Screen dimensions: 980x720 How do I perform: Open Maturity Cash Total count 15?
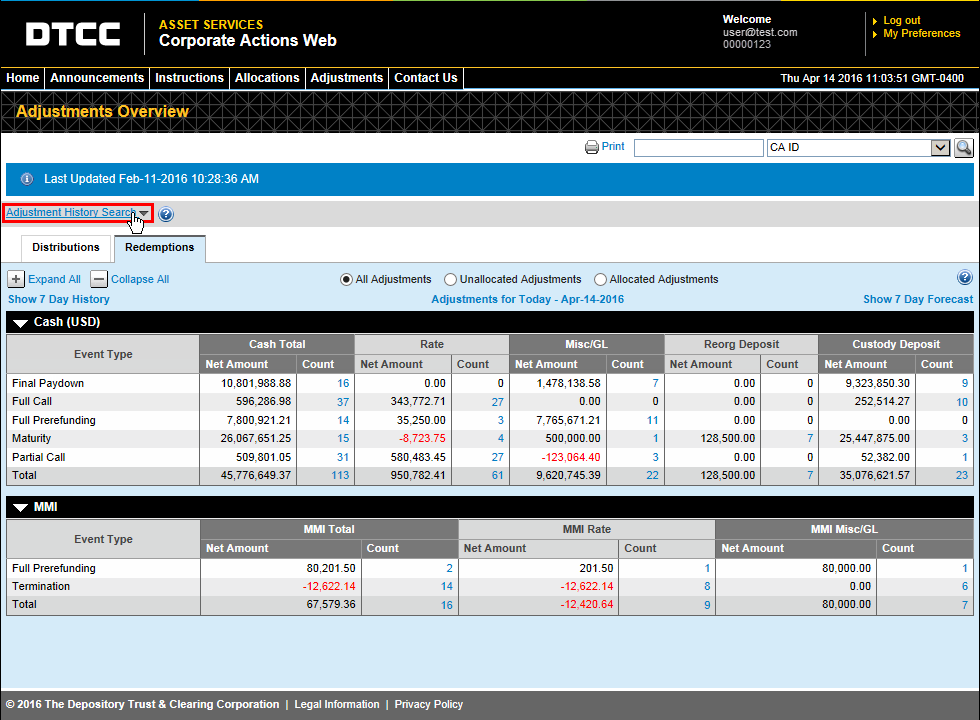pyautogui.click(x=343, y=439)
